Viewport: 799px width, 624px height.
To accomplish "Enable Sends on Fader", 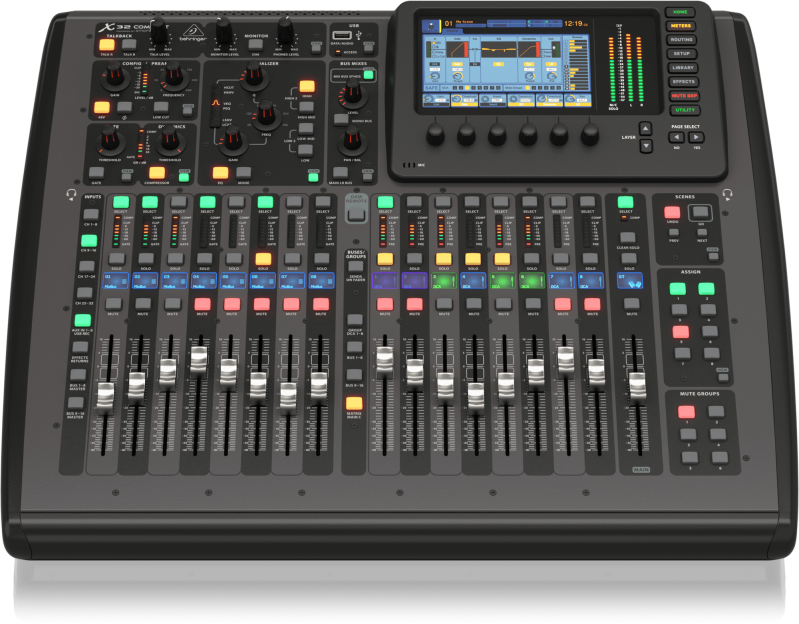I will tap(356, 266).
